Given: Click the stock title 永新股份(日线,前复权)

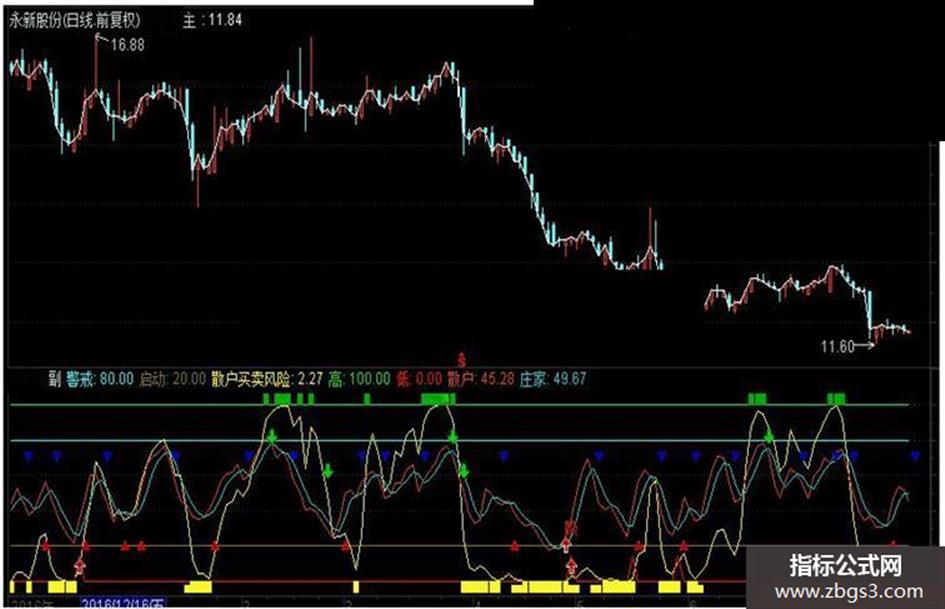Looking at the screenshot, I should 75,21.
